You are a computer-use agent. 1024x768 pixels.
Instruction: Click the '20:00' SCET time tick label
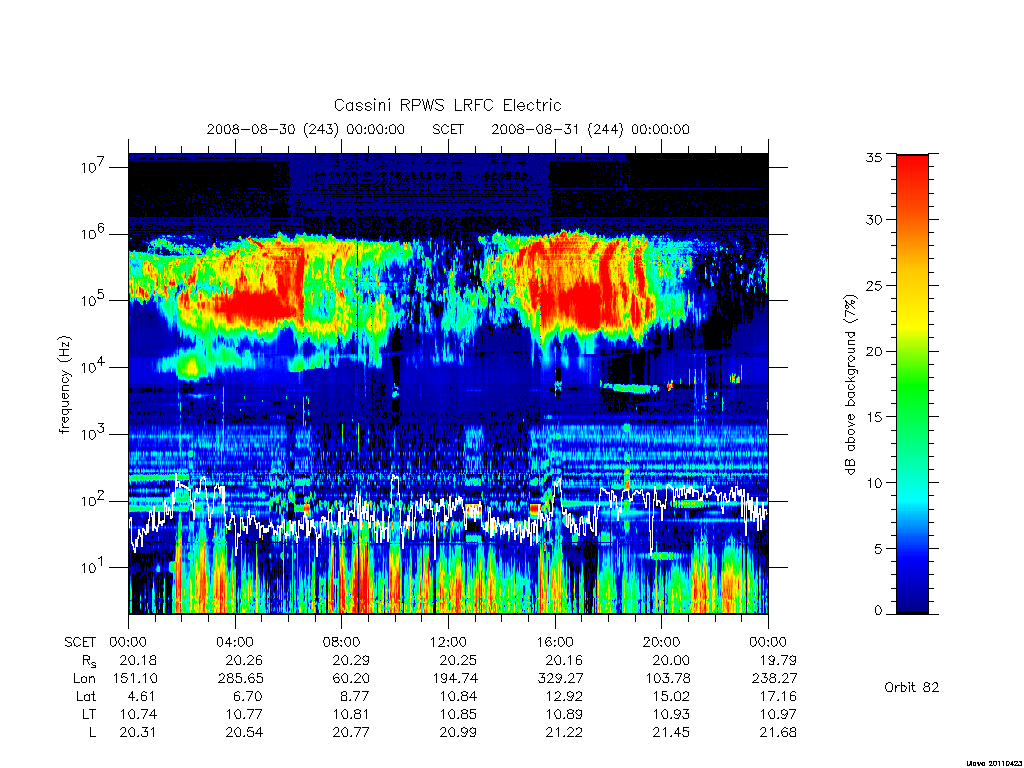coord(661,643)
